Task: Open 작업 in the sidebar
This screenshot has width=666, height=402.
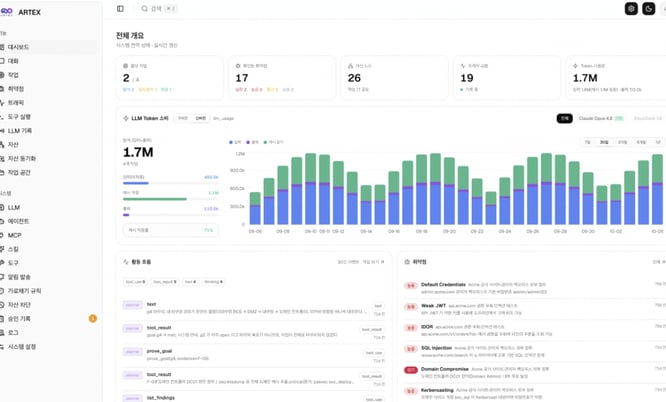Action: 49,75
